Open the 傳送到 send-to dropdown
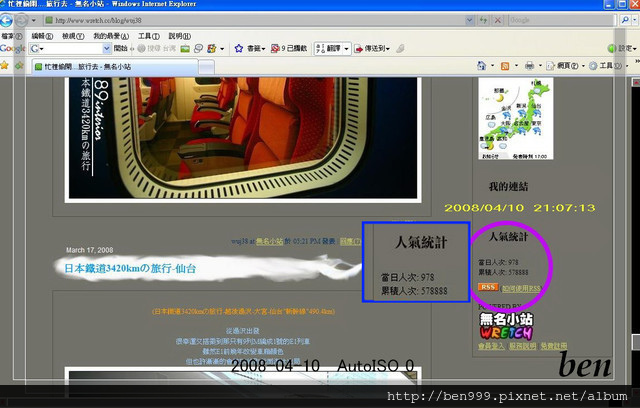This screenshot has width=640, height=408. (x=372, y=49)
